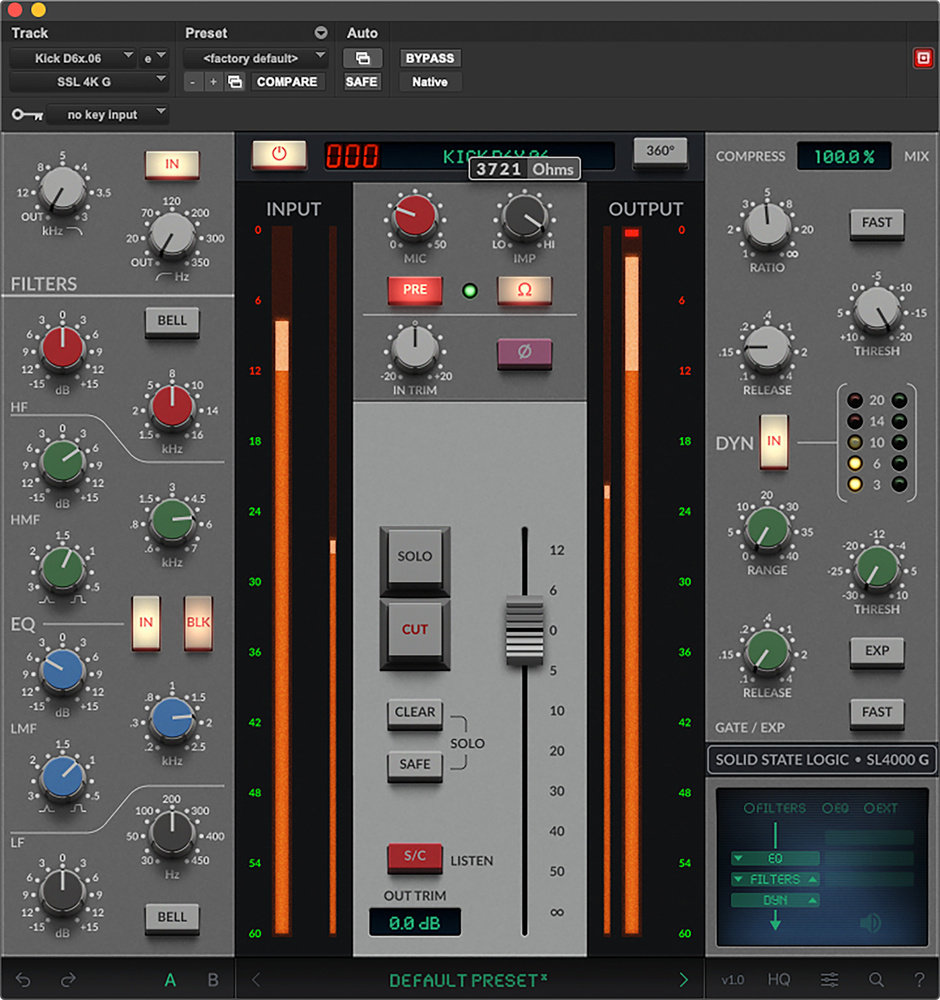940x1000 pixels.
Task: Open the insert 'e' dropdown
Action: pos(155,58)
